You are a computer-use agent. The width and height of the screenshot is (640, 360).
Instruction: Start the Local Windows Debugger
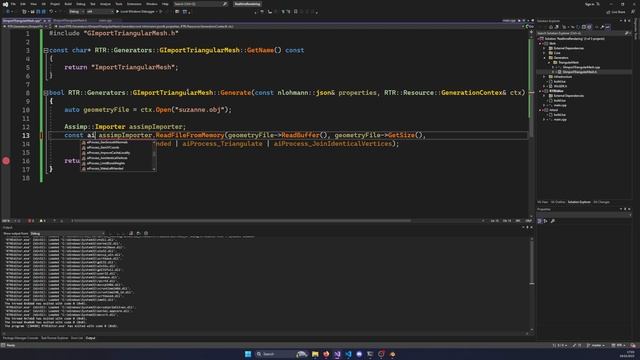pyautogui.click(x=135, y=11)
